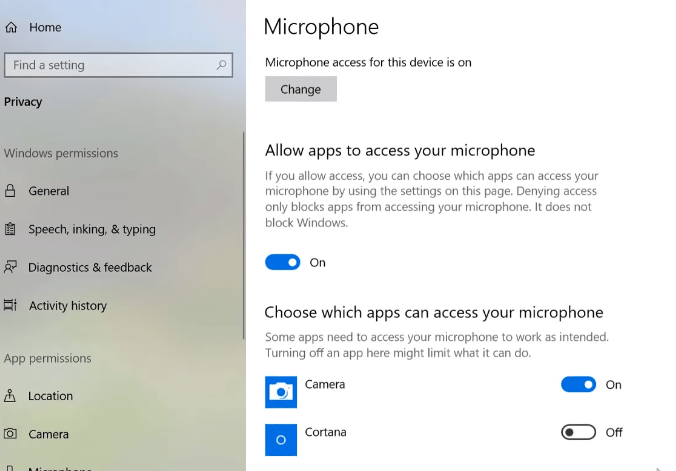Image resolution: width=676 pixels, height=471 pixels.
Task: Click the General lock icon
Action: (x=10, y=191)
